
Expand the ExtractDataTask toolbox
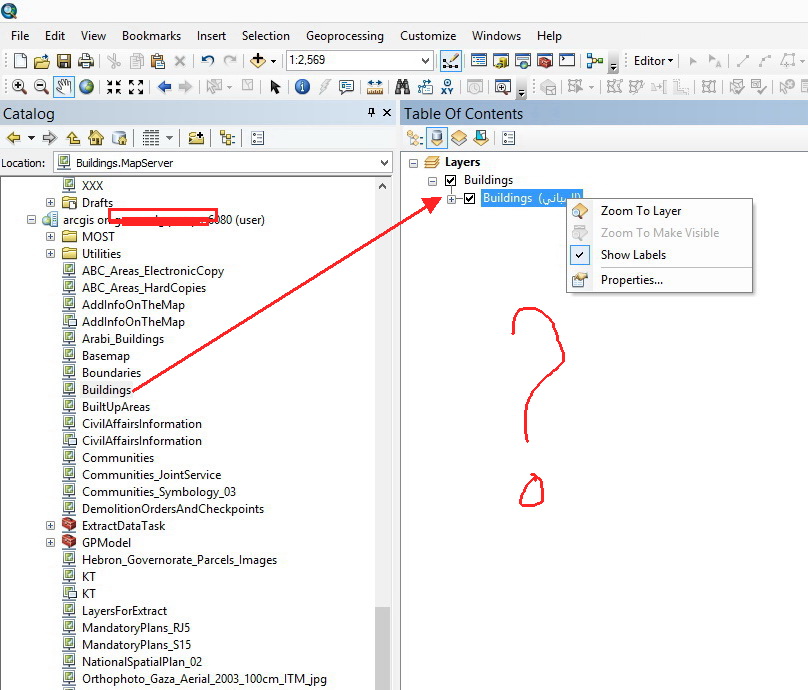click(50, 526)
